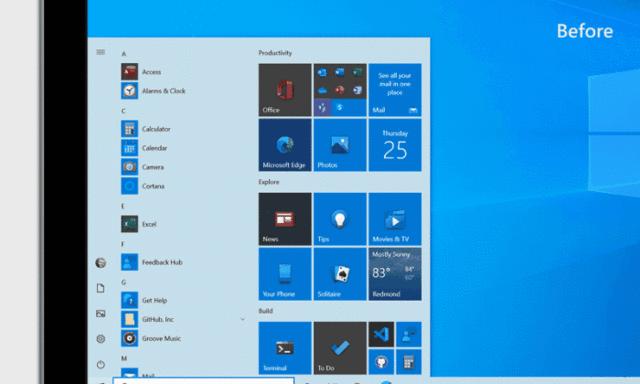Open the user account picture
This screenshot has height=384, width=640.
click(101, 262)
